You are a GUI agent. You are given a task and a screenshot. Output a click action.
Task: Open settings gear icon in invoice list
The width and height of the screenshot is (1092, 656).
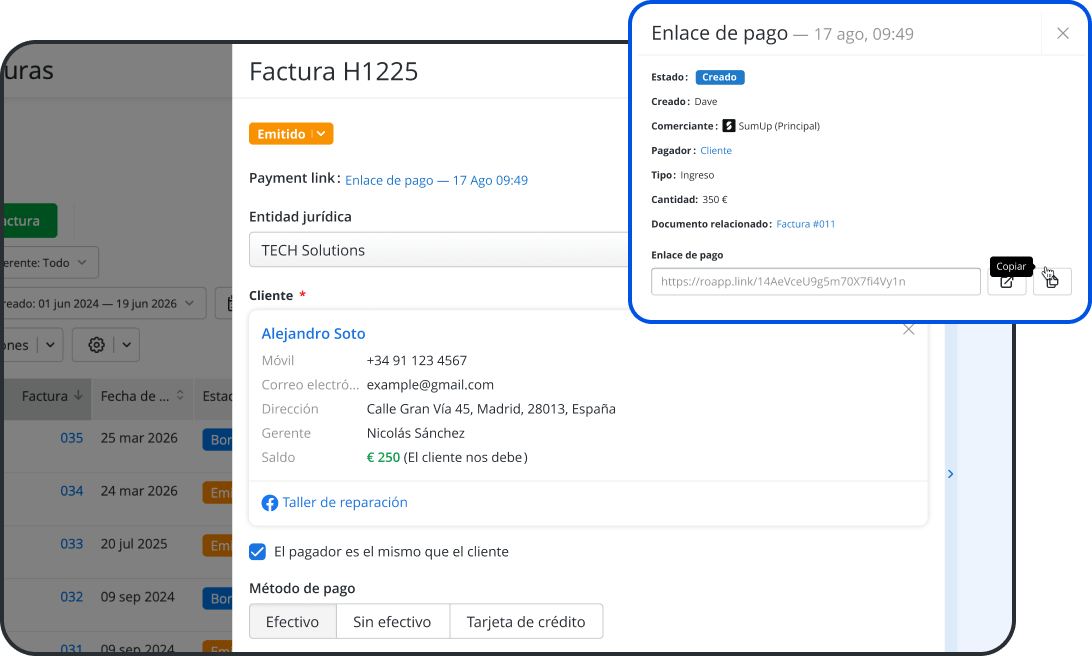[x=96, y=345]
